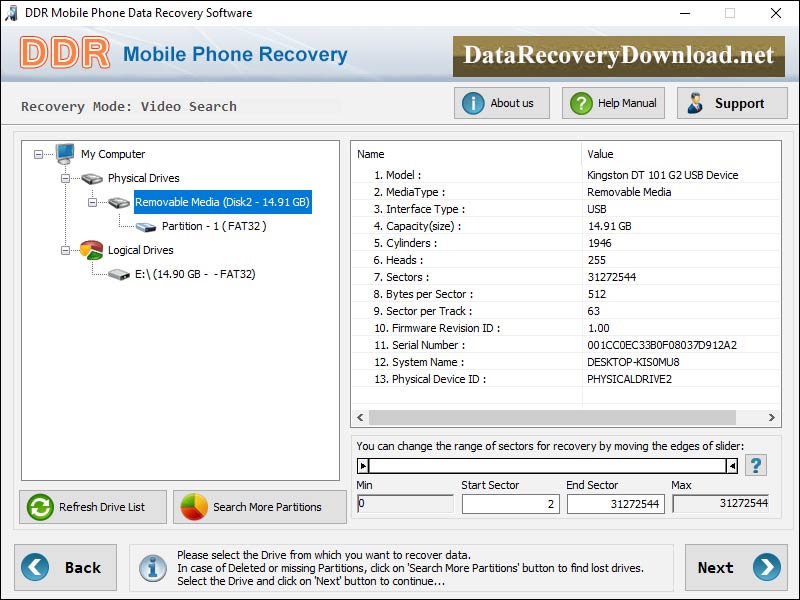800x600 pixels.
Task: Click the About us info icon
Action: point(473,102)
